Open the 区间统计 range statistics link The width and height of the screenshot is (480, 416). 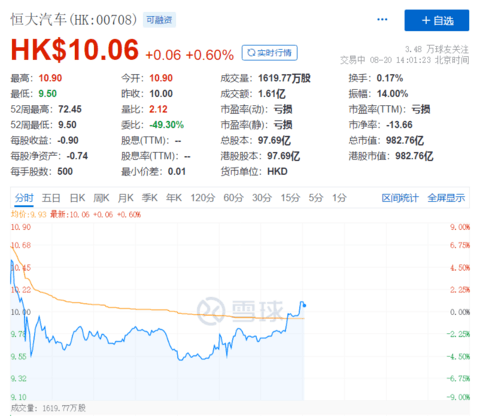coord(400,198)
